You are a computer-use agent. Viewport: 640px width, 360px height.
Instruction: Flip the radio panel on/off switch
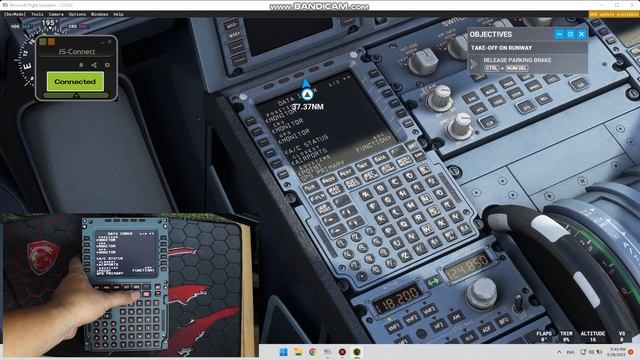point(518,303)
